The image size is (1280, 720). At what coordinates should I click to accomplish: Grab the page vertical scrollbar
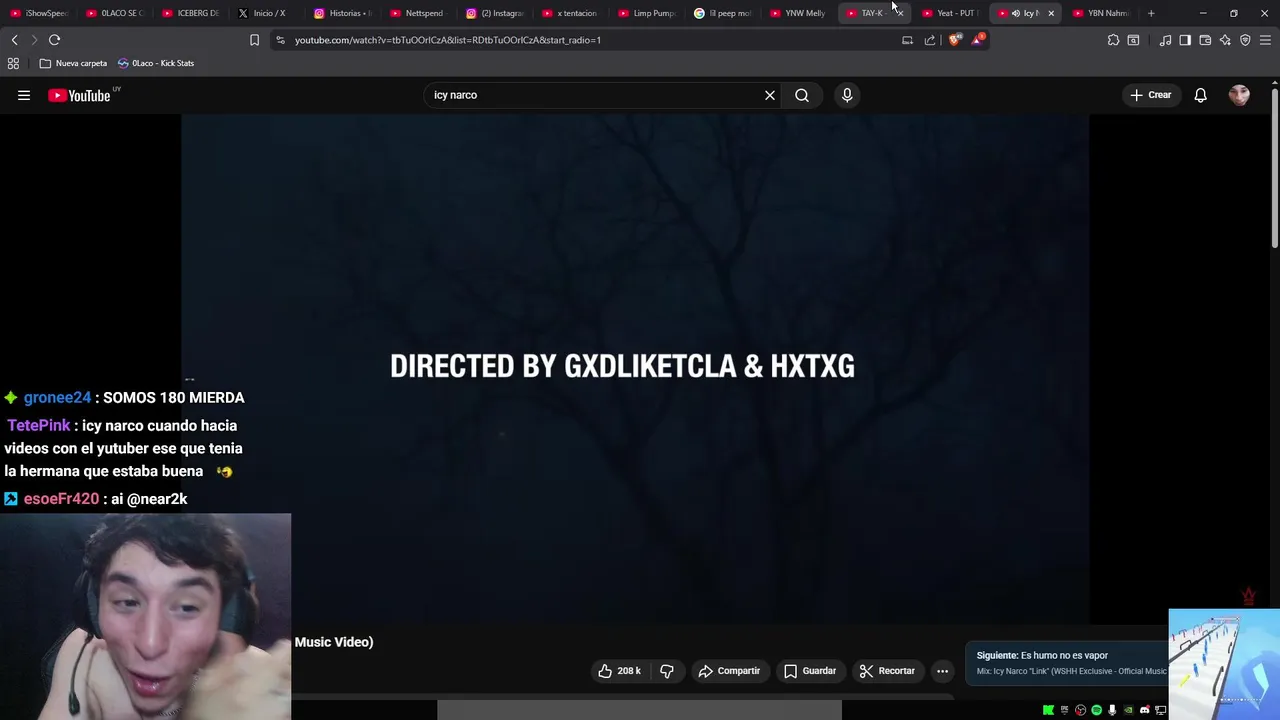(1274, 168)
